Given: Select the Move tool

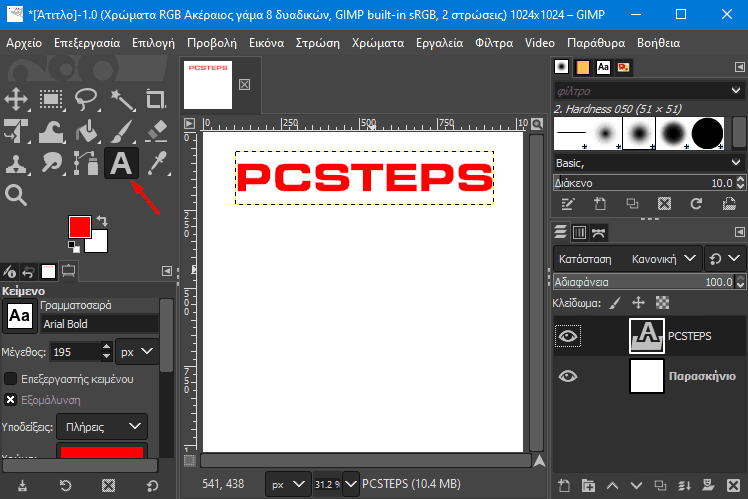Looking at the screenshot, I should pyautogui.click(x=16, y=100).
